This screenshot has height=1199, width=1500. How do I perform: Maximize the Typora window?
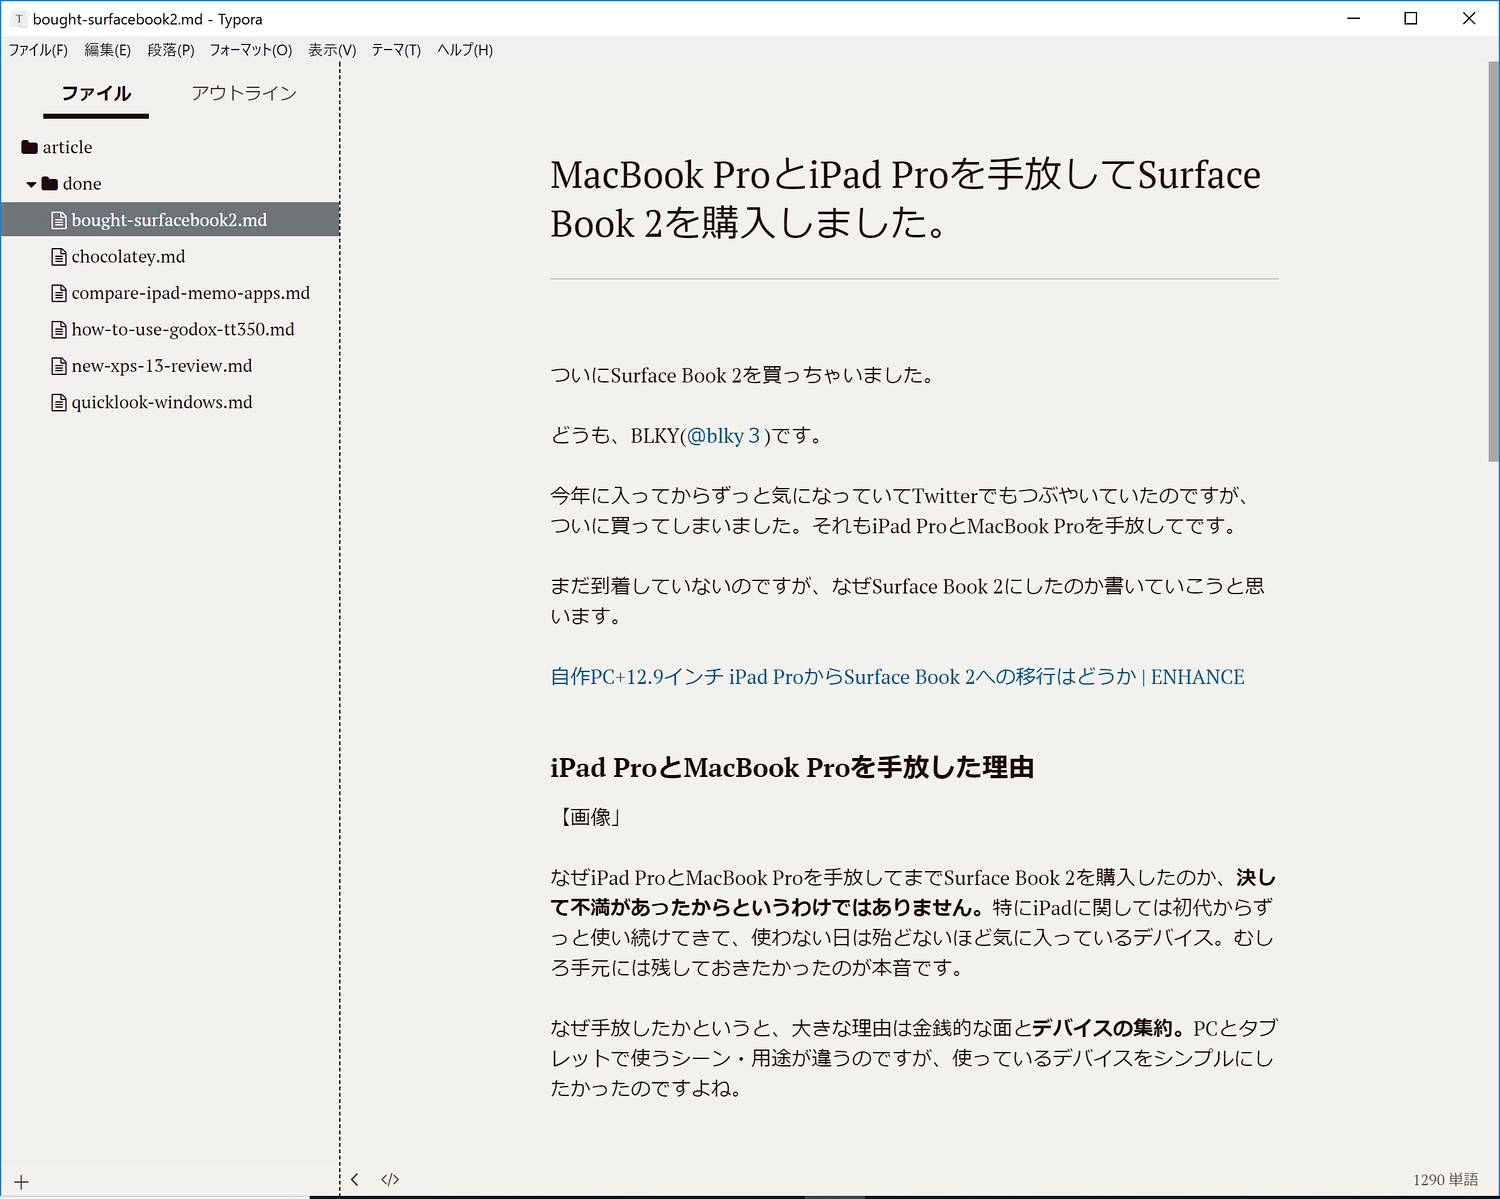click(x=1411, y=18)
